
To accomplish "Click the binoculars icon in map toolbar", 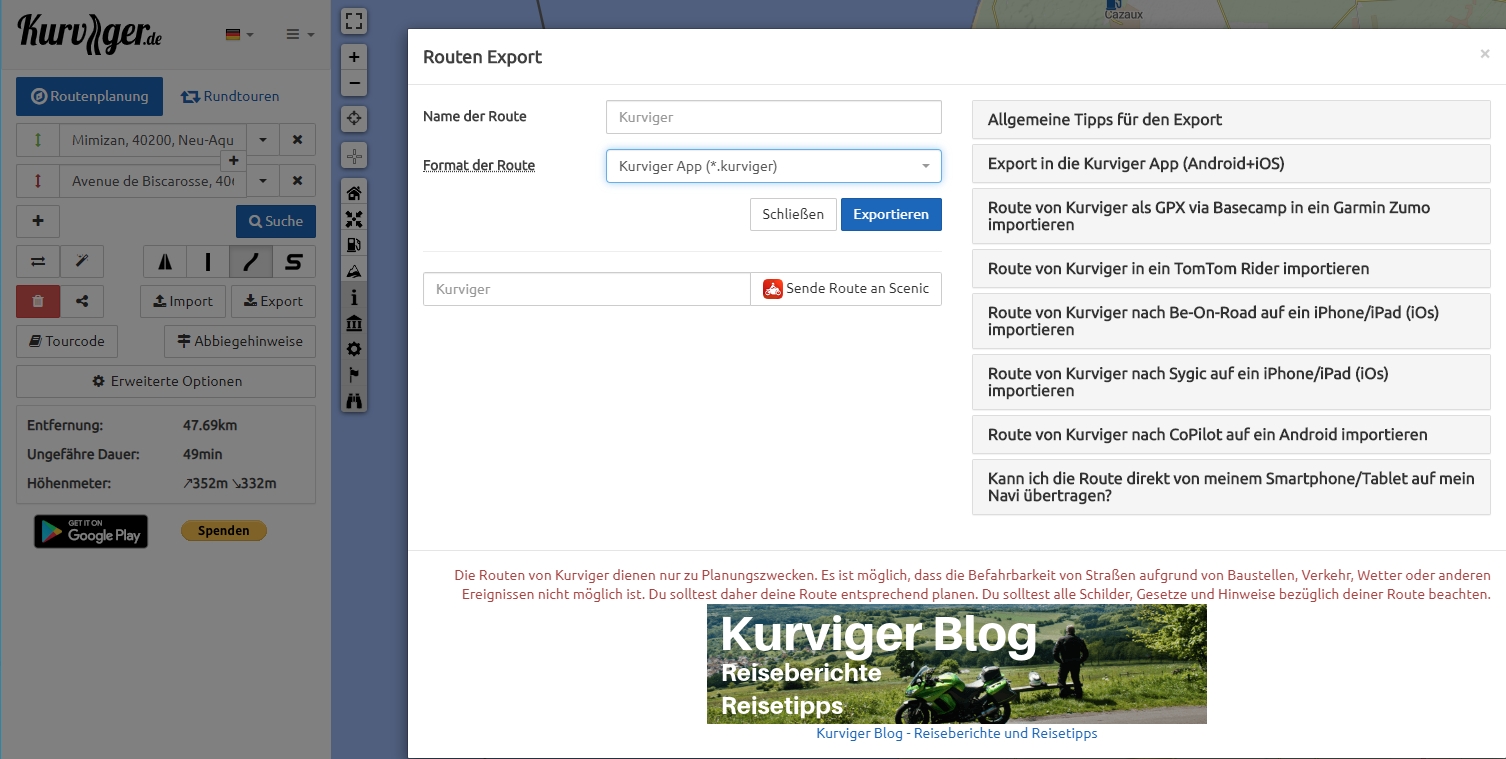I will [x=354, y=401].
